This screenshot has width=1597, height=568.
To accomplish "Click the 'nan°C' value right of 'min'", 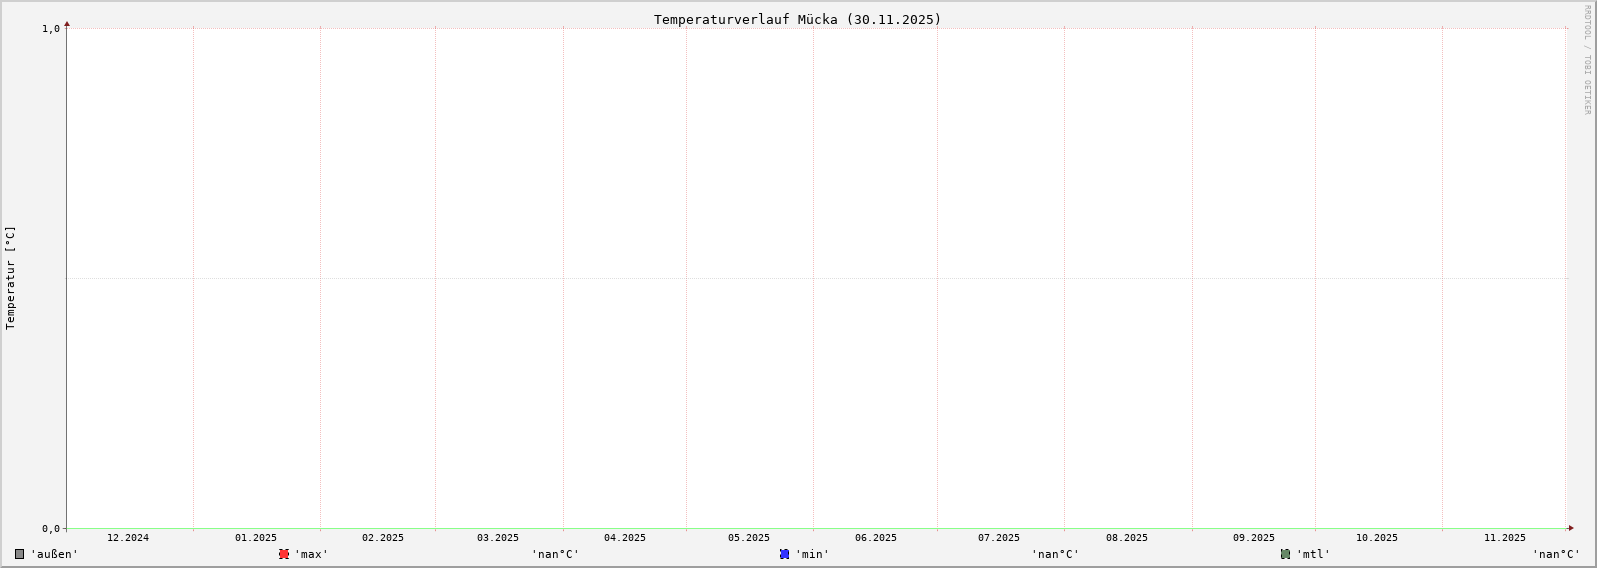I will [x=1056, y=554].
